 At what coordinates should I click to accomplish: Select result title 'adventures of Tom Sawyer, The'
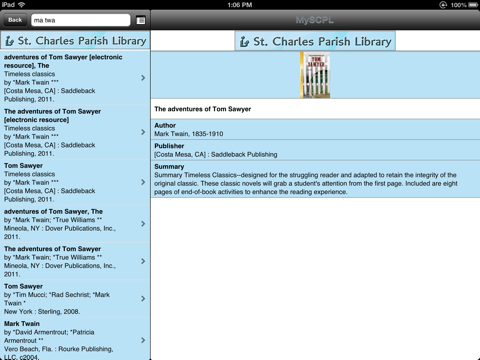53,211
